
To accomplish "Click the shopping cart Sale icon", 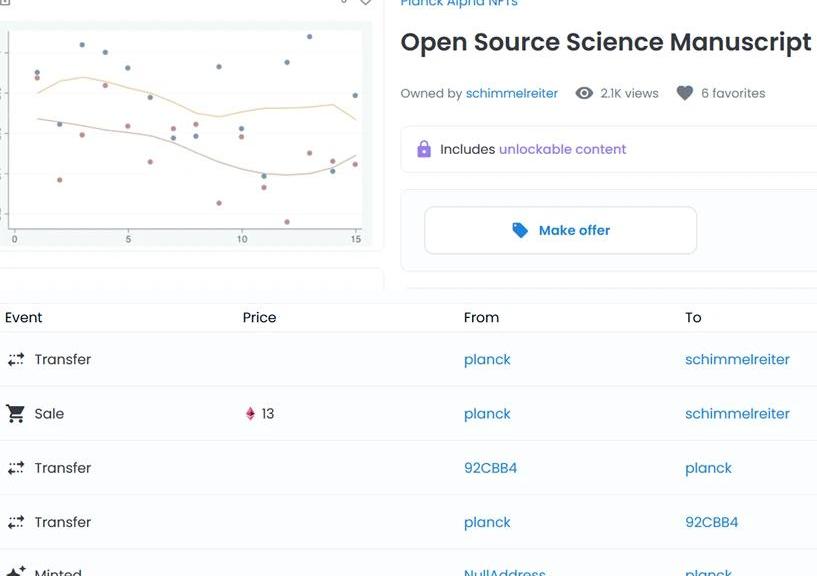I will (x=15, y=413).
